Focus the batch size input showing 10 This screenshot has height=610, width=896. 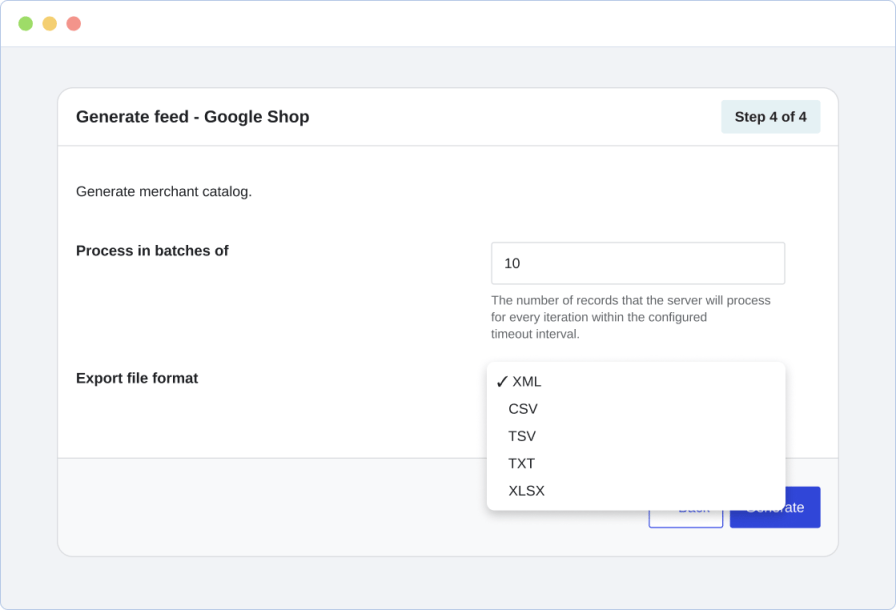pyautogui.click(x=638, y=263)
